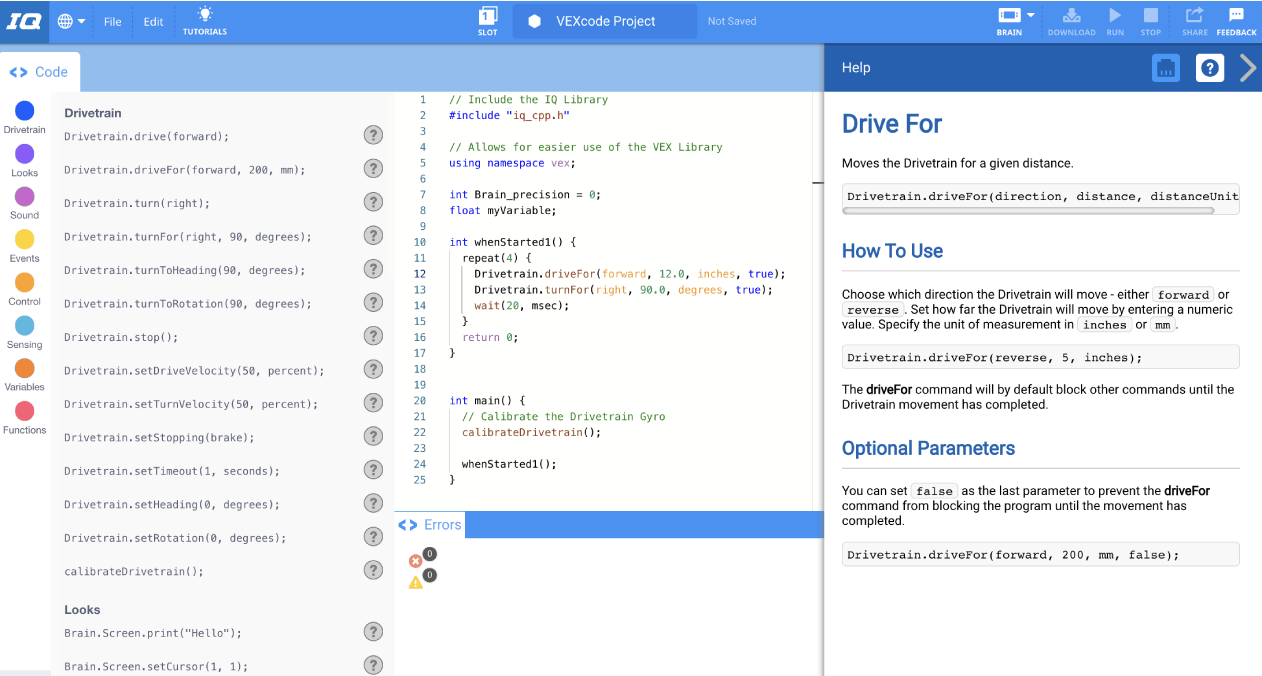This screenshot has width=1262, height=676.
Task: Select the Sensing category circle
Action: click(24, 325)
